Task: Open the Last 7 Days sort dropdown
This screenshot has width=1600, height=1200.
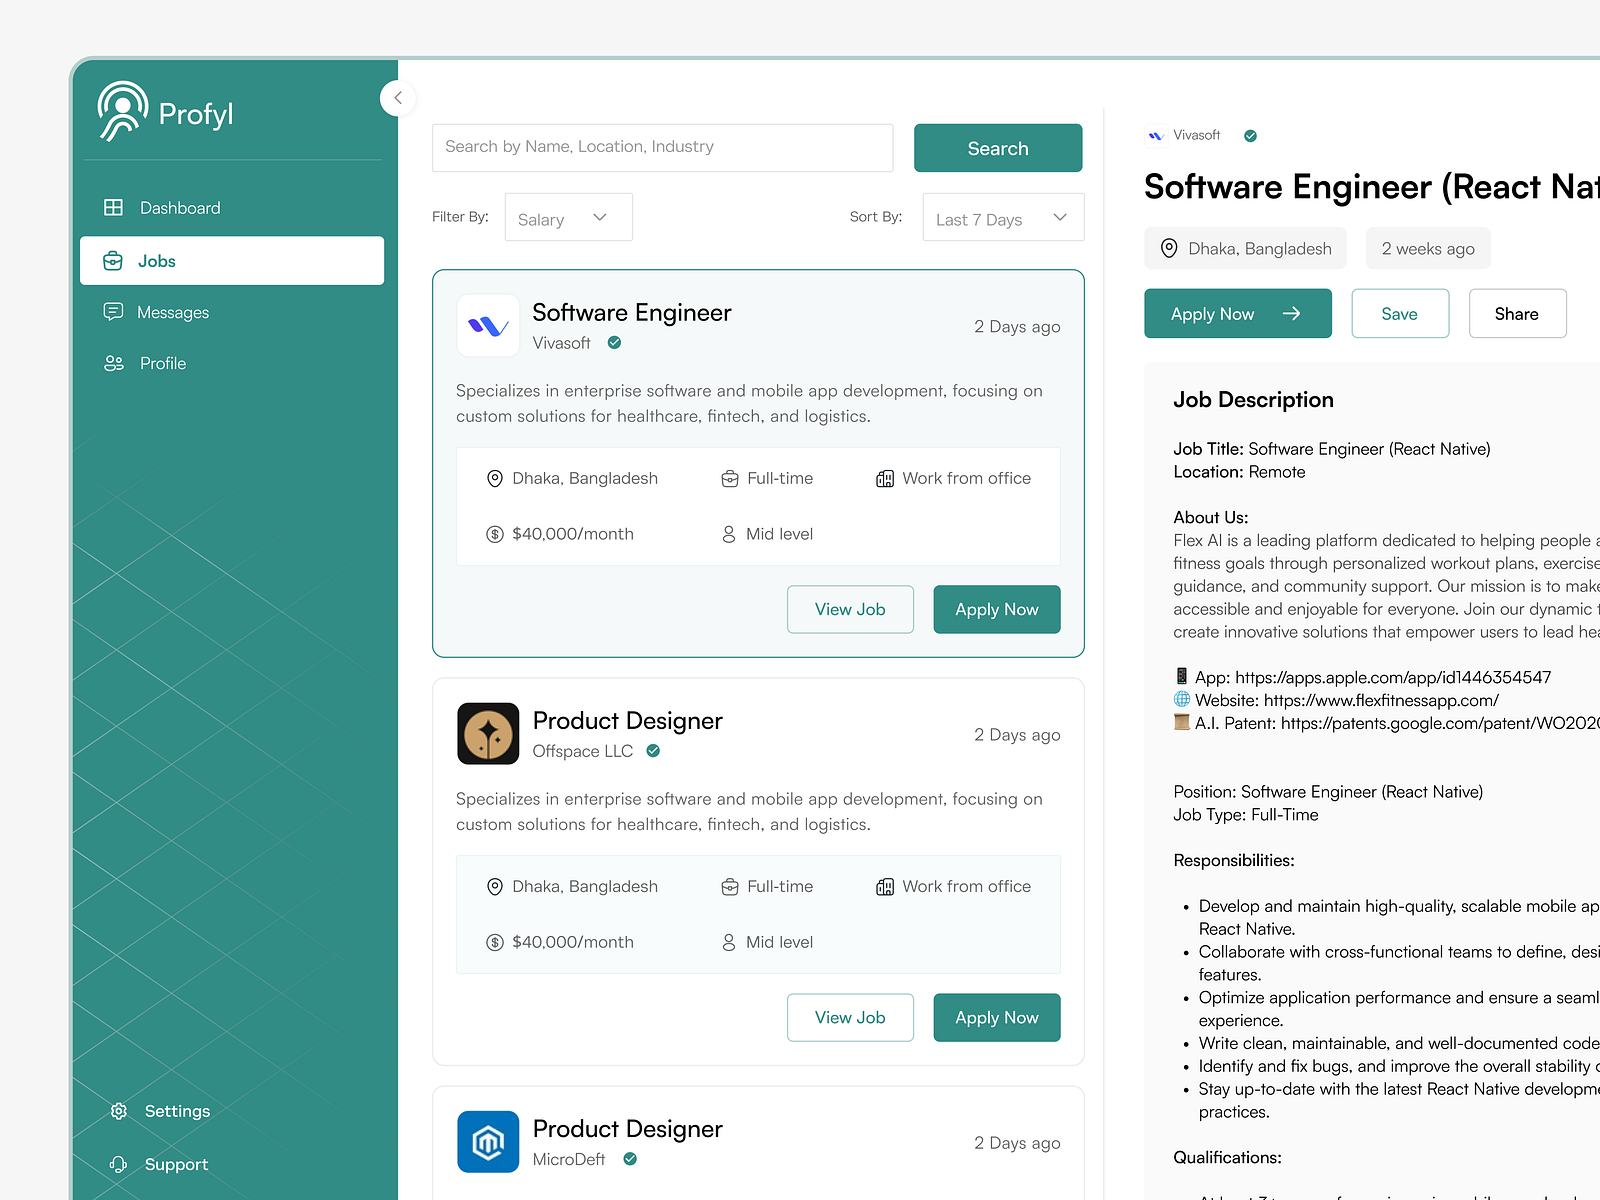Action: 1002,217
